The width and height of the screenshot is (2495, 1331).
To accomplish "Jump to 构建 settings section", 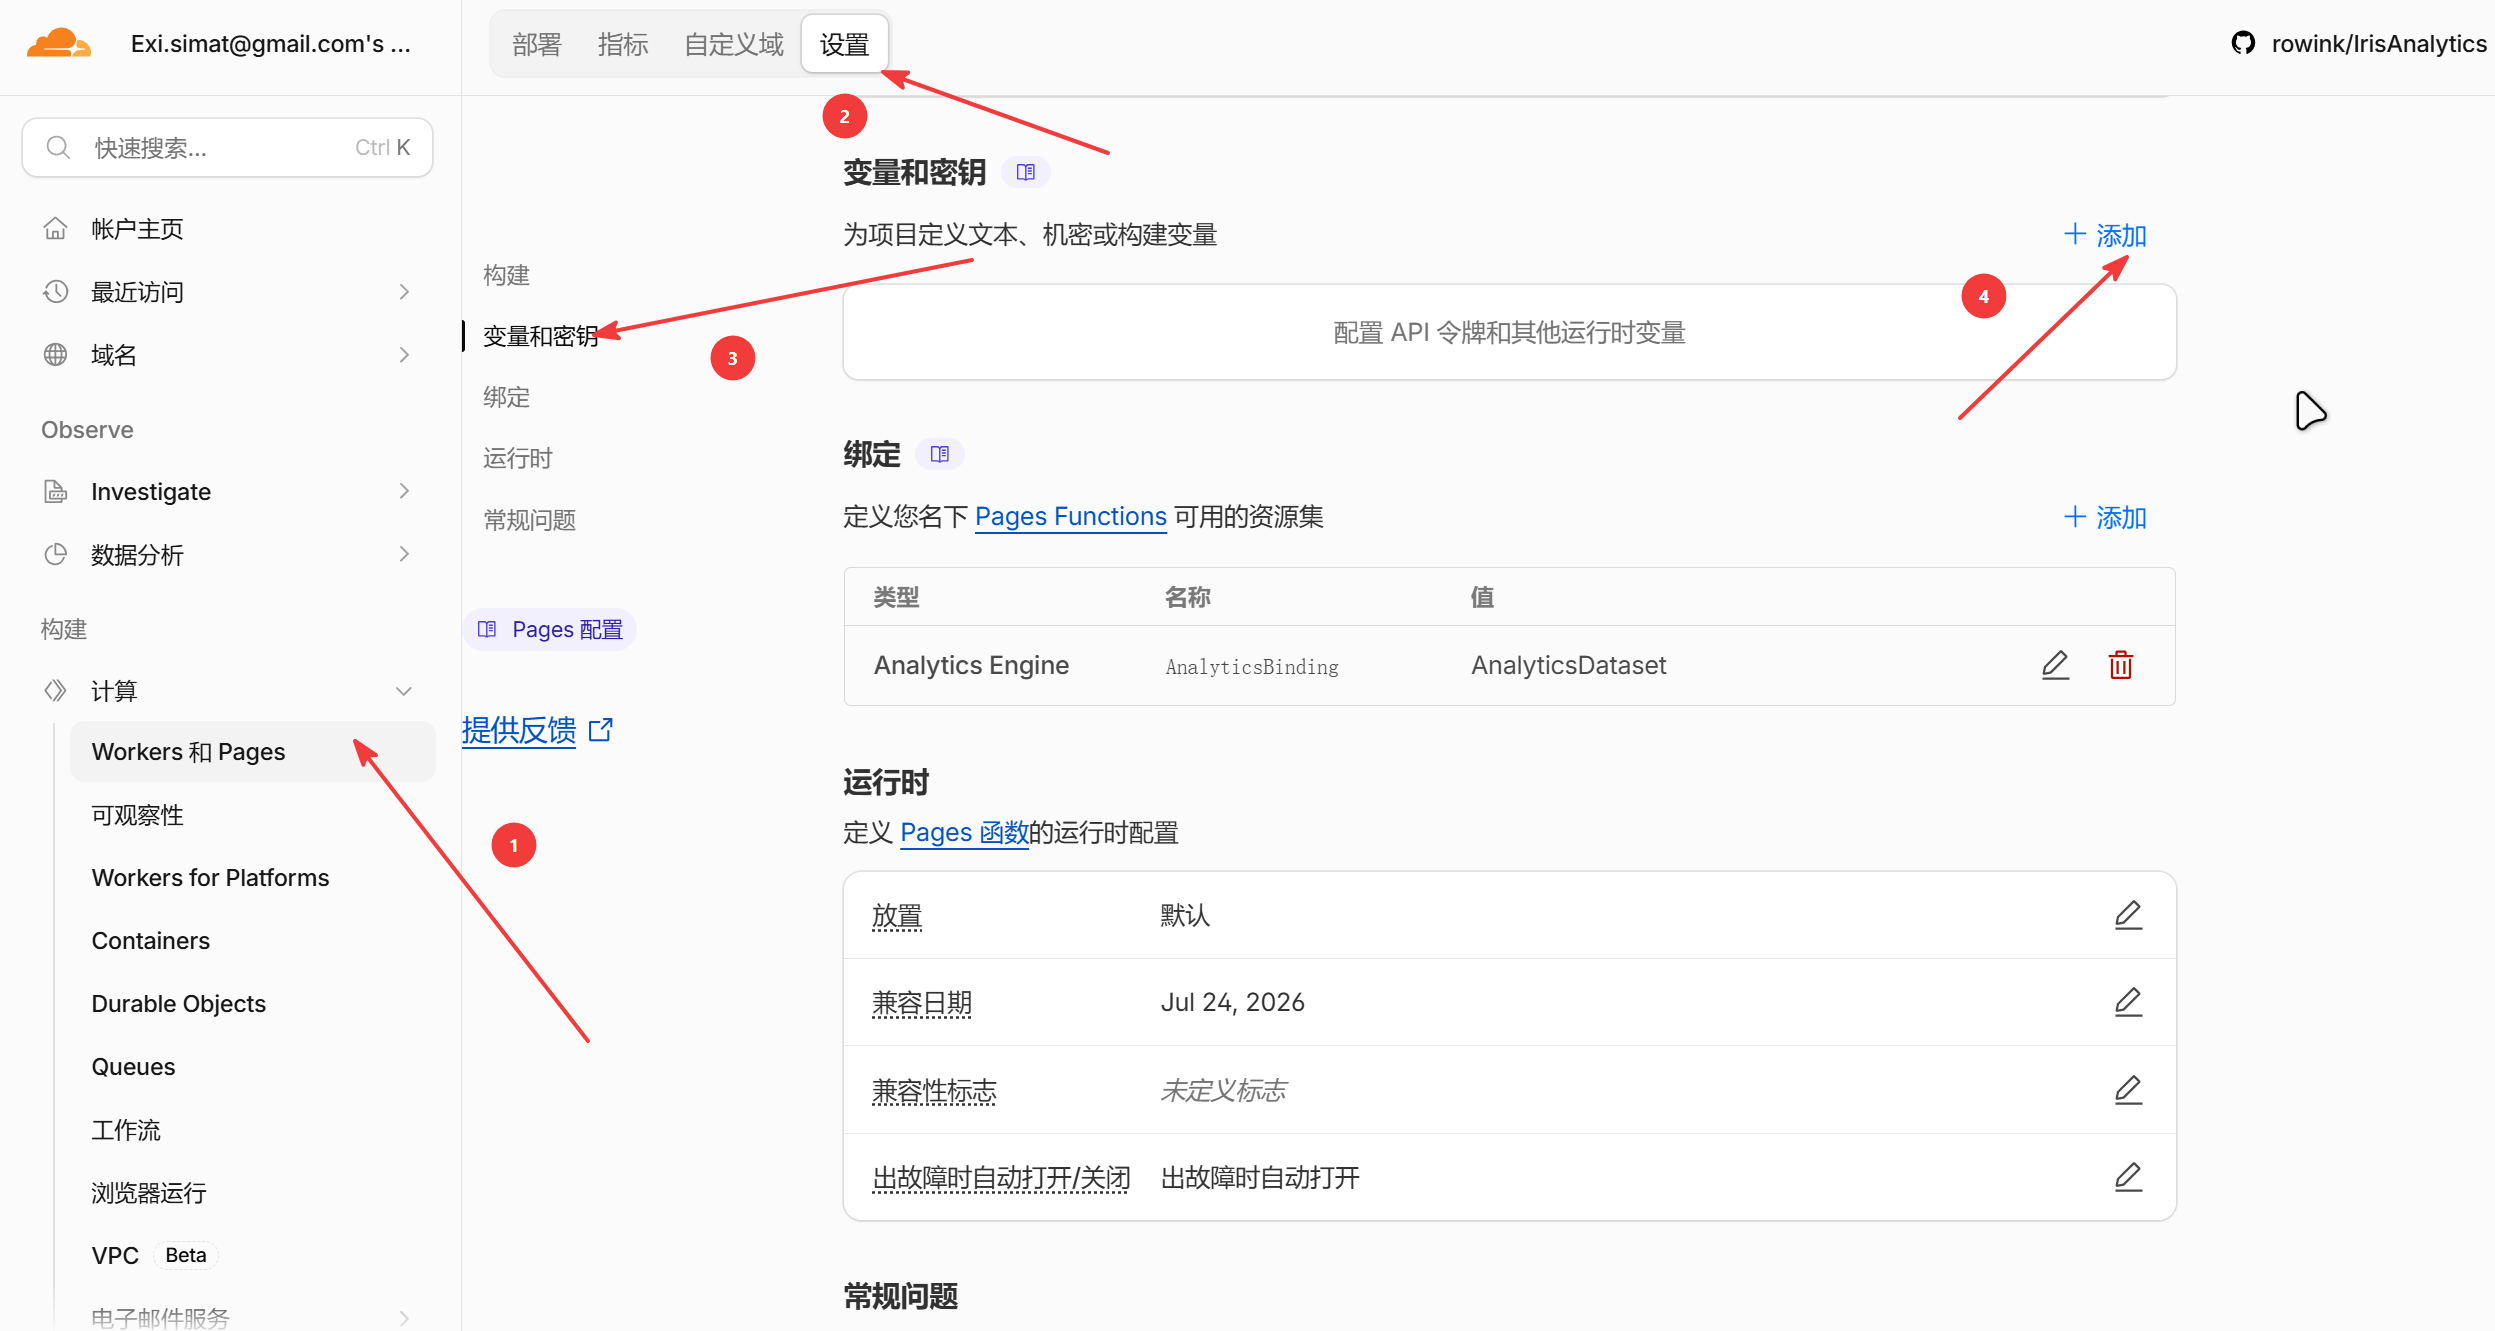I will tap(506, 275).
